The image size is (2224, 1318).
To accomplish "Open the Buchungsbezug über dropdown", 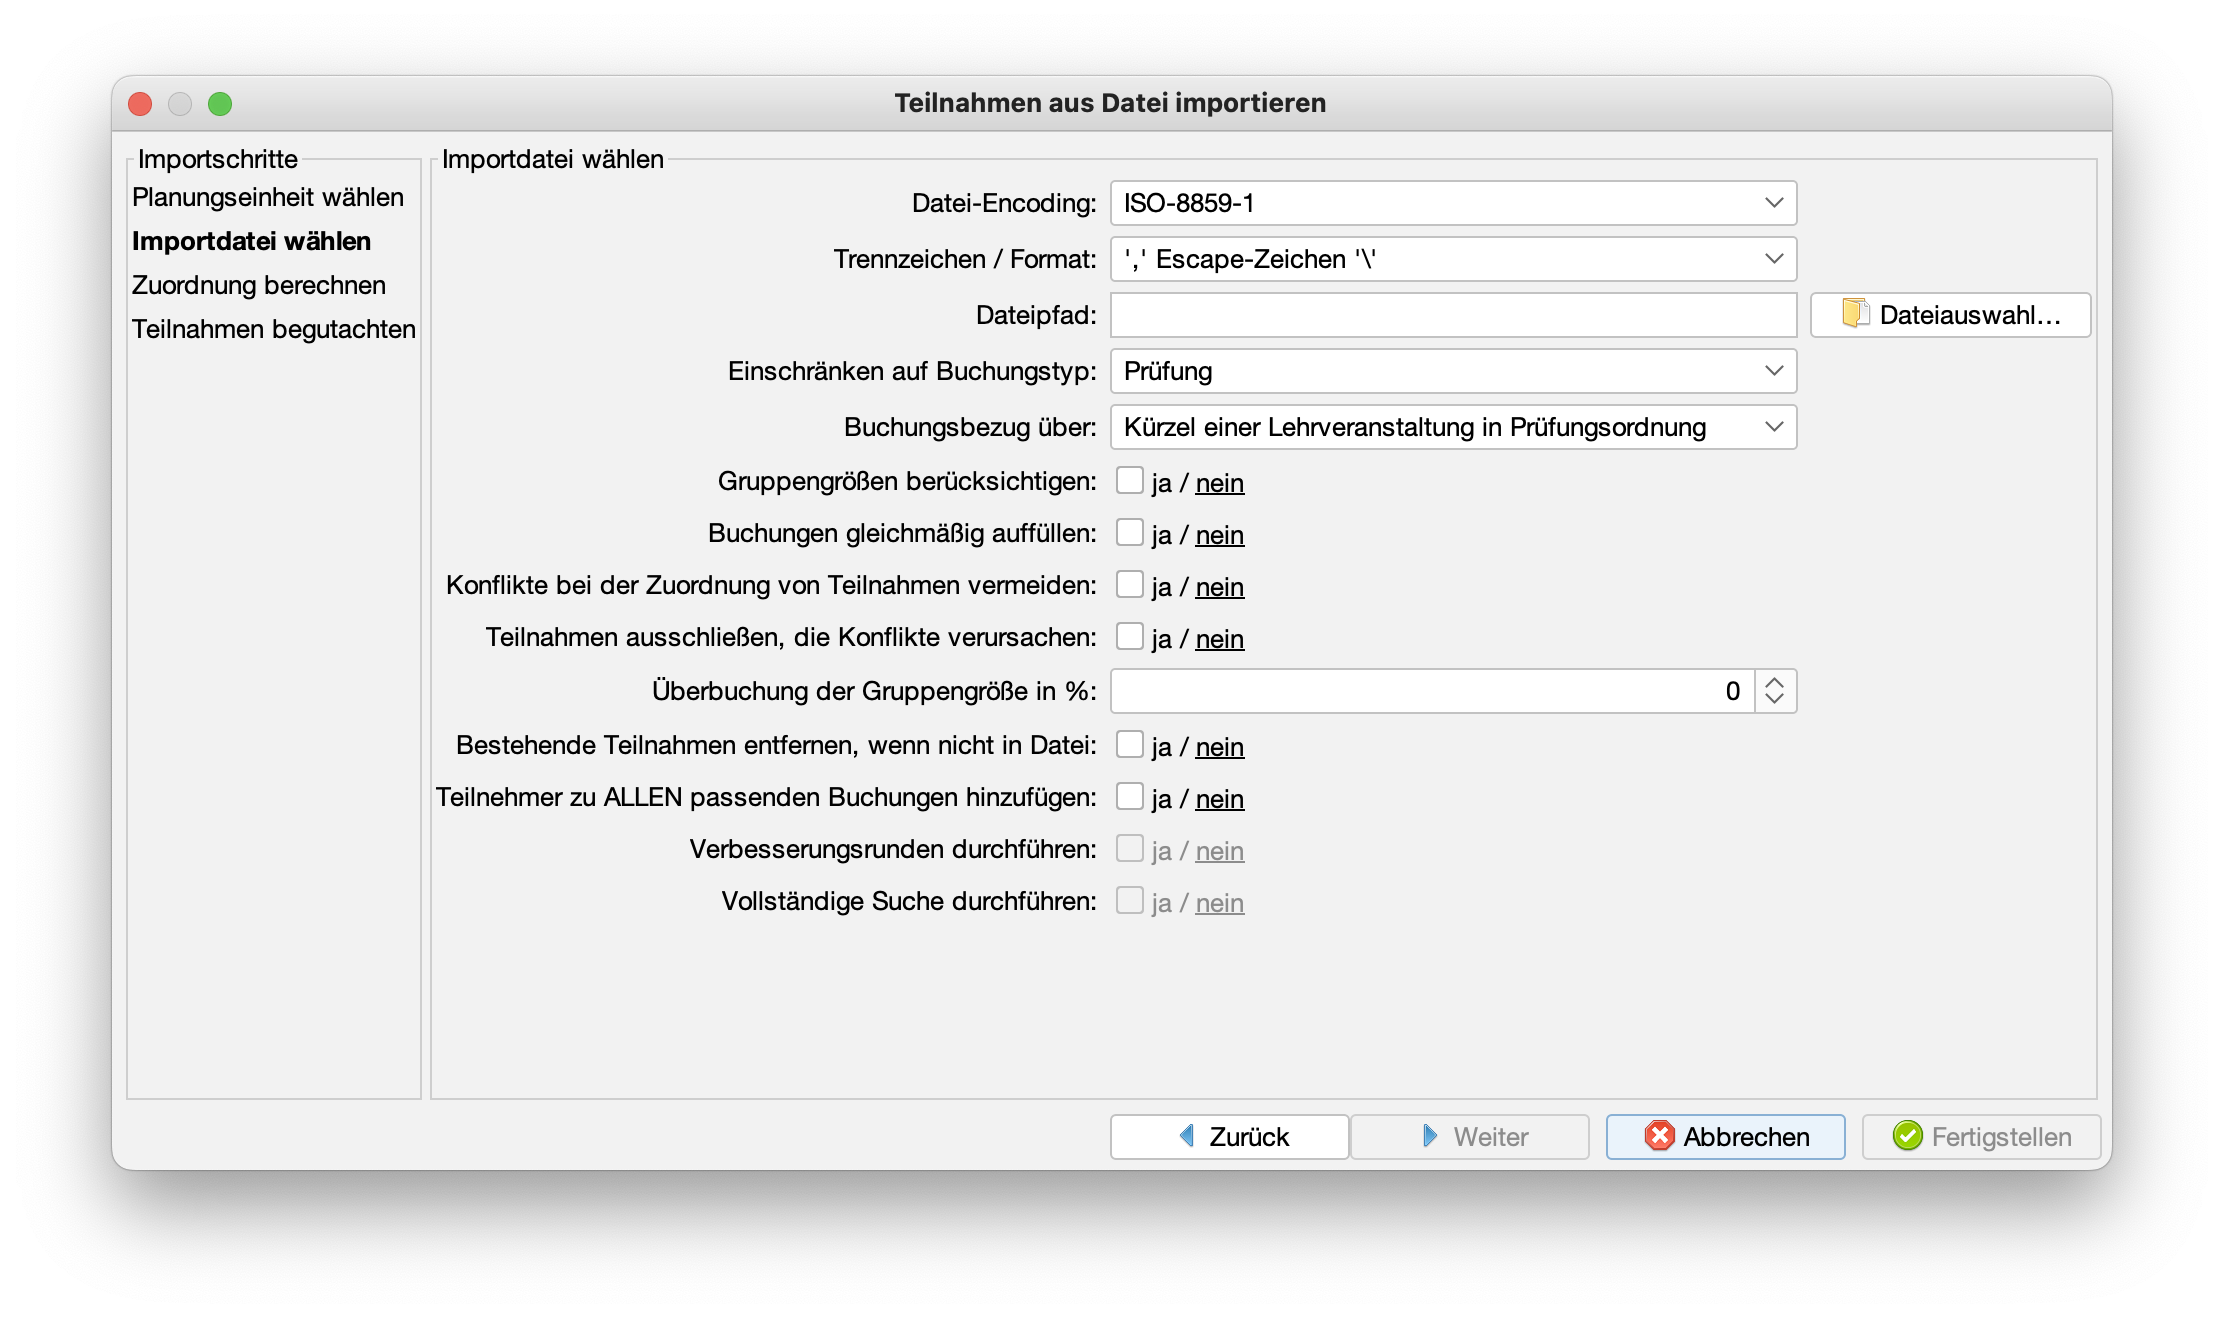I will point(1453,427).
